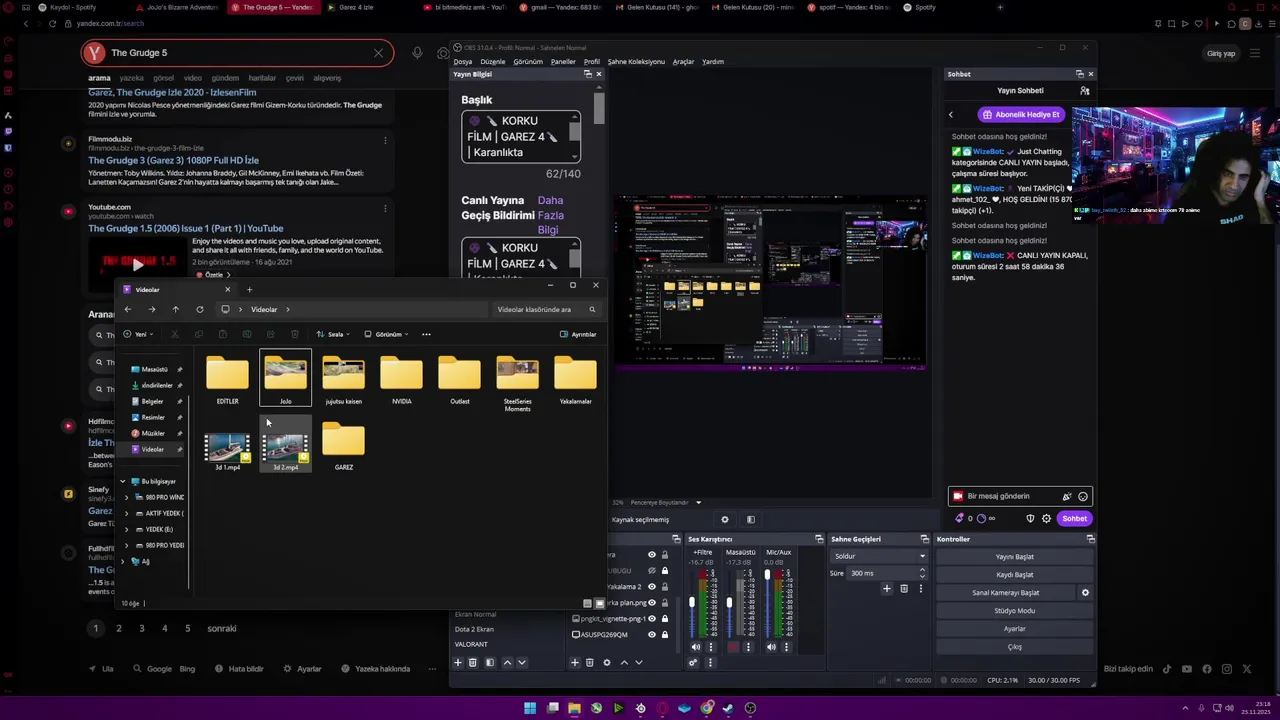Select the SteelSeries Moments folder
Viewport: 1280px width, 720px height.
(x=517, y=383)
